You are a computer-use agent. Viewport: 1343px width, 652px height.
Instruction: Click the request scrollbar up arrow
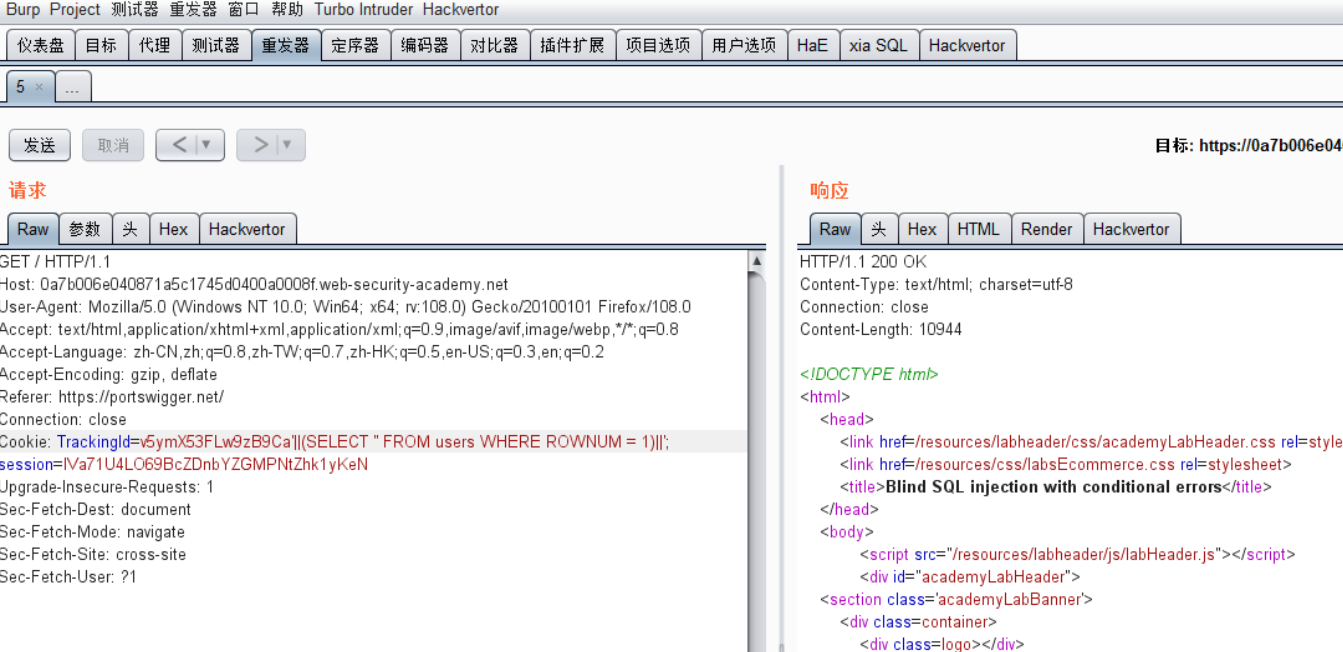coord(757,261)
